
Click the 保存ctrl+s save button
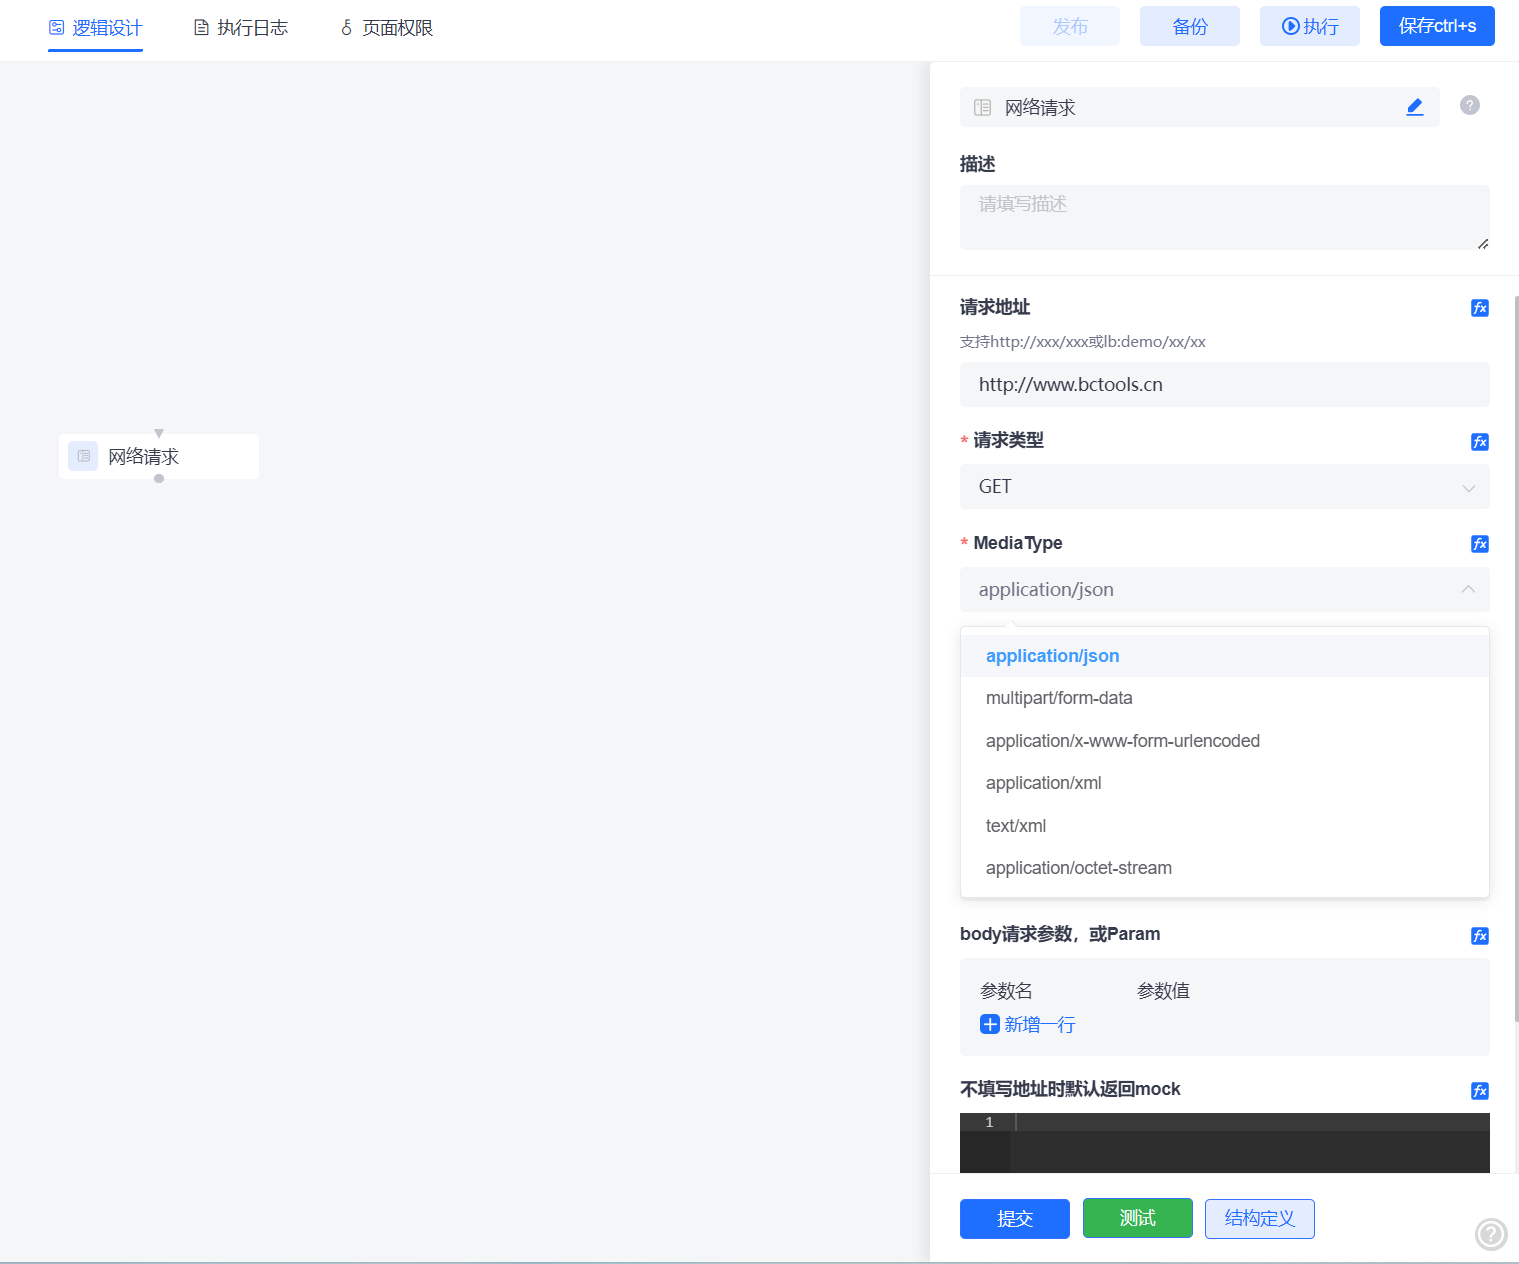[1437, 26]
